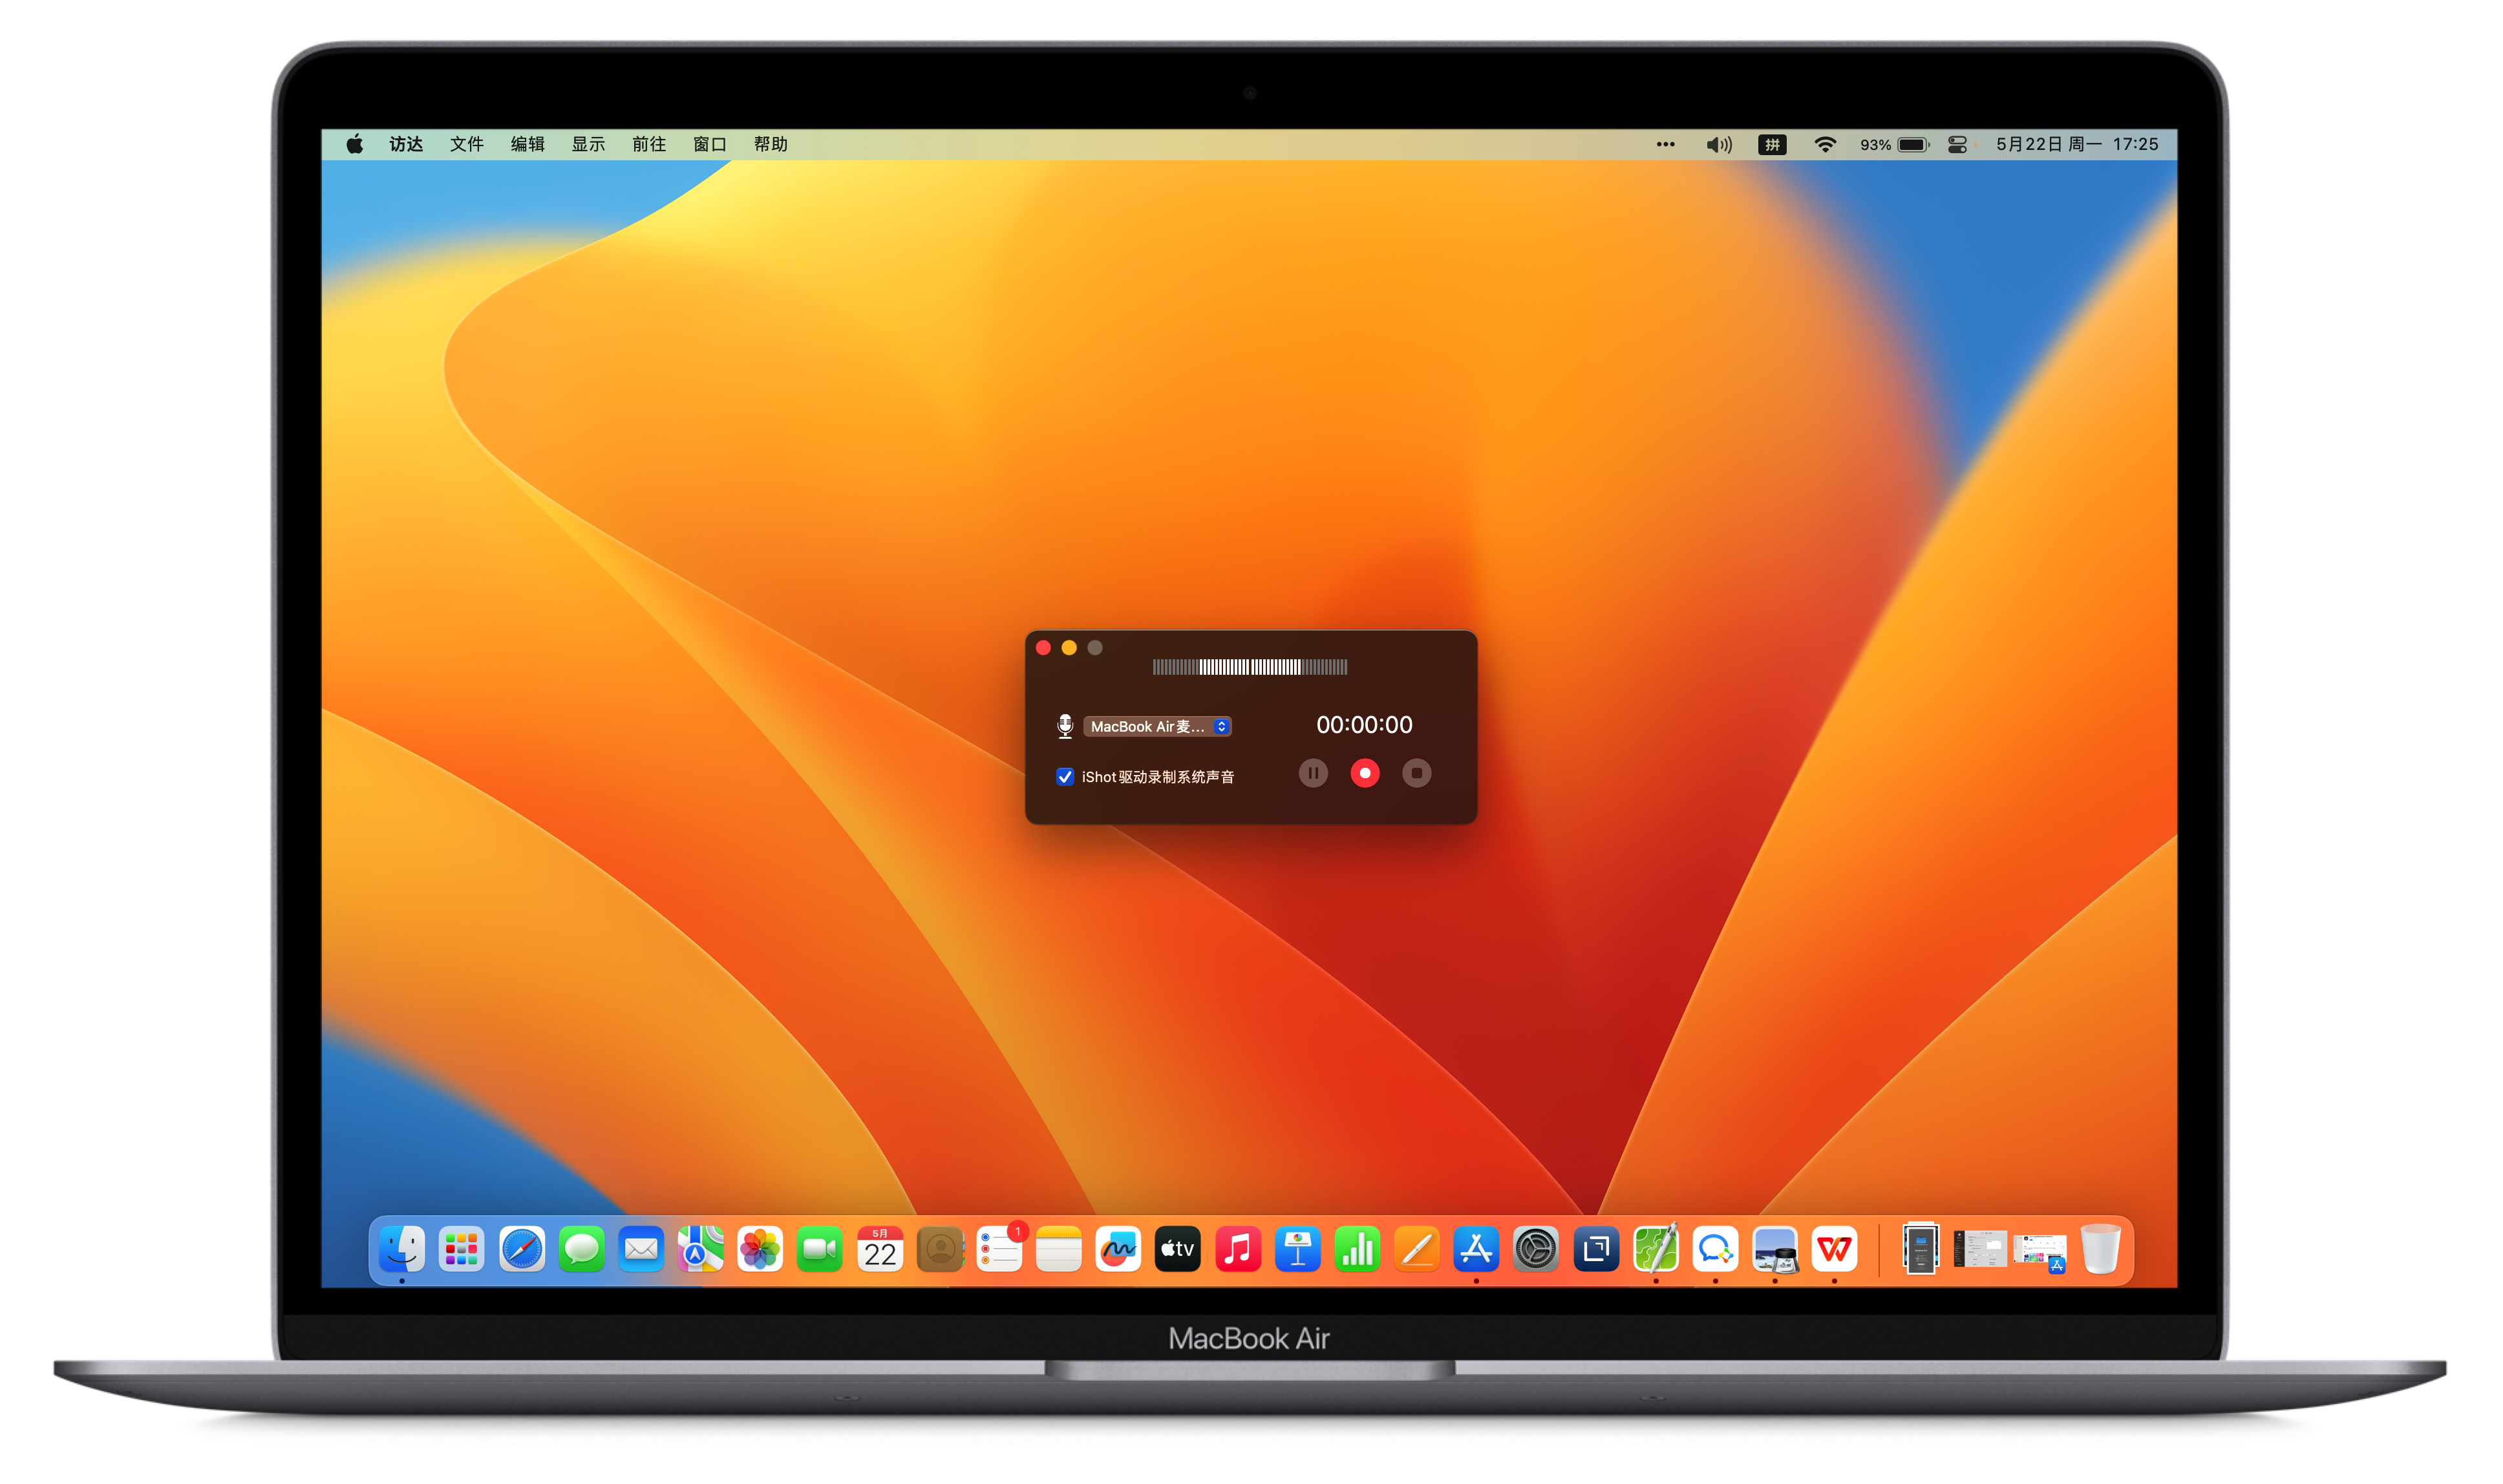2503x1484 pixels.
Task: Open the volume control in menu bar
Action: [1719, 145]
